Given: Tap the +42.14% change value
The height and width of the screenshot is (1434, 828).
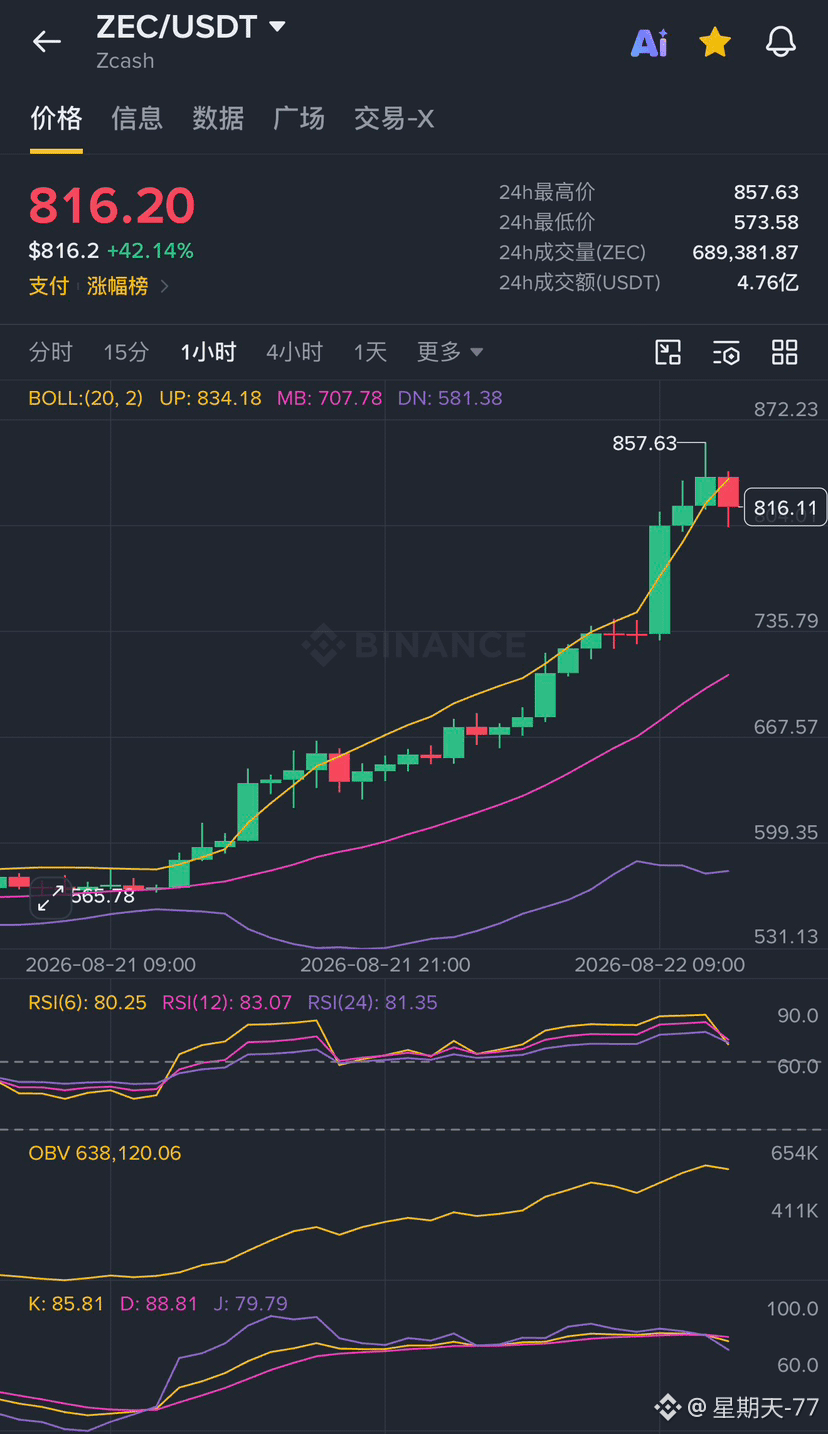Looking at the screenshot, I should pos(150,251).
